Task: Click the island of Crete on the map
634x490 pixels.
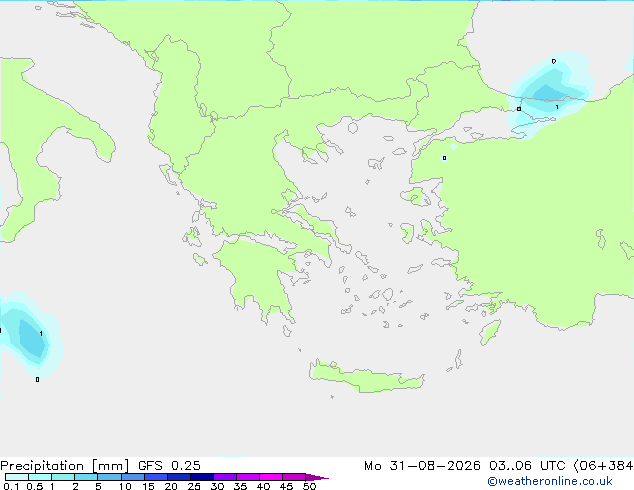Action: point(366,378)
